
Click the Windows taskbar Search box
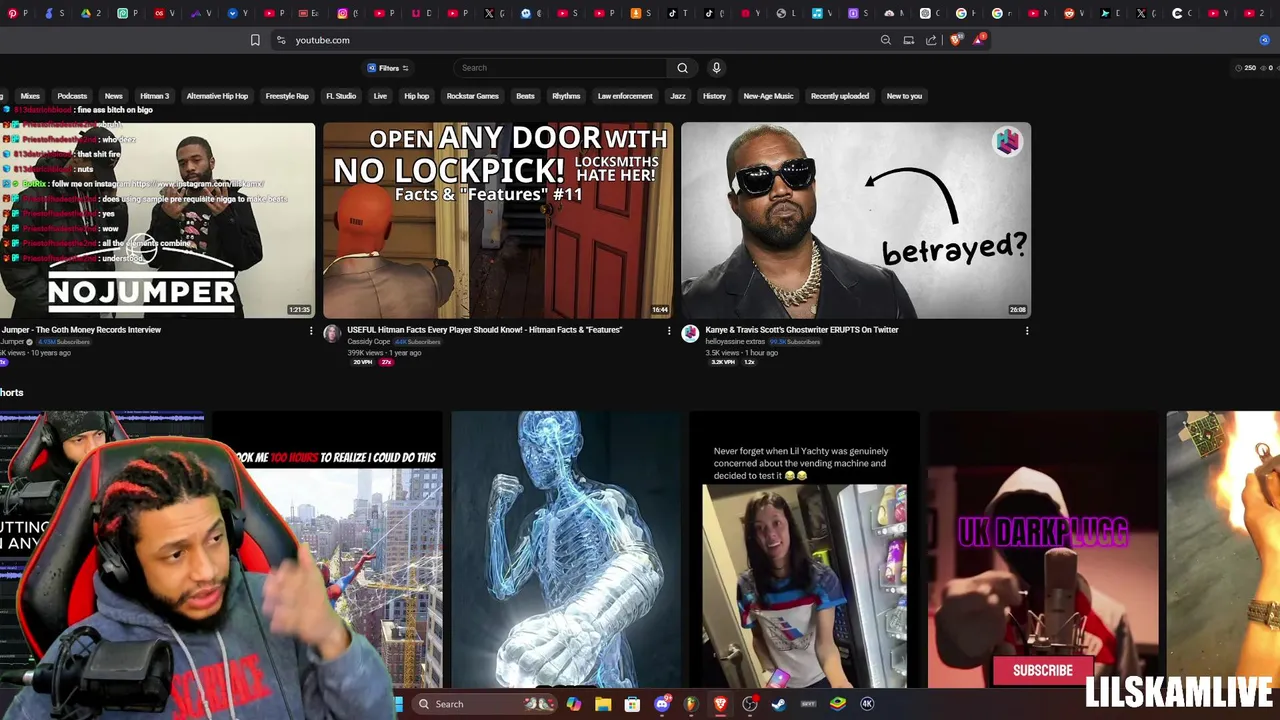point(485,704)
